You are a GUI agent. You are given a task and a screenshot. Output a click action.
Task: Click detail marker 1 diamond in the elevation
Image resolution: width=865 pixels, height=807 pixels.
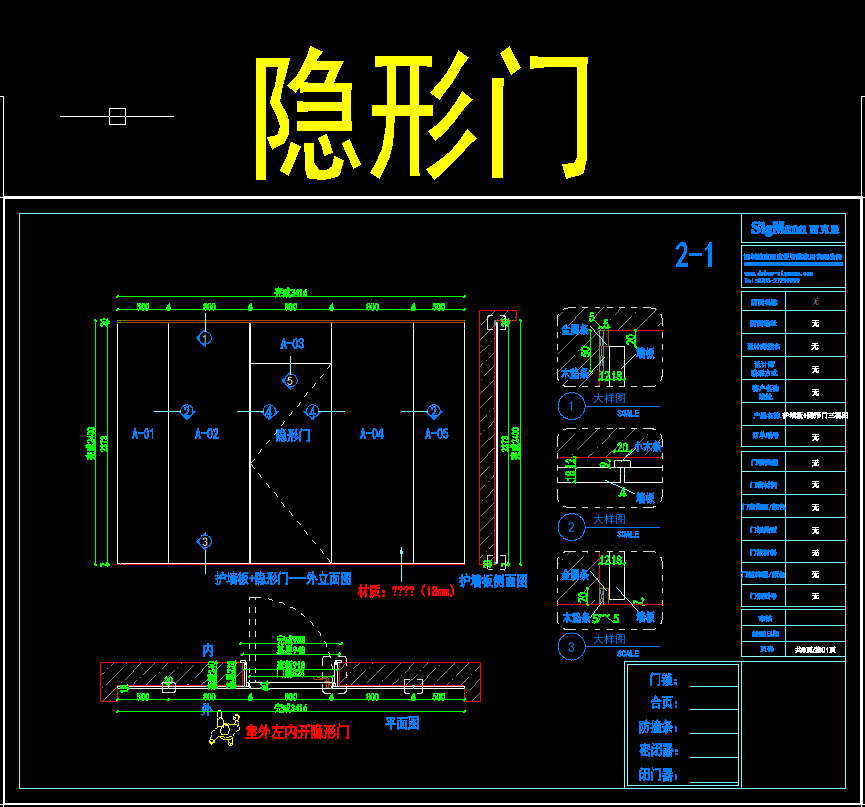205,338
